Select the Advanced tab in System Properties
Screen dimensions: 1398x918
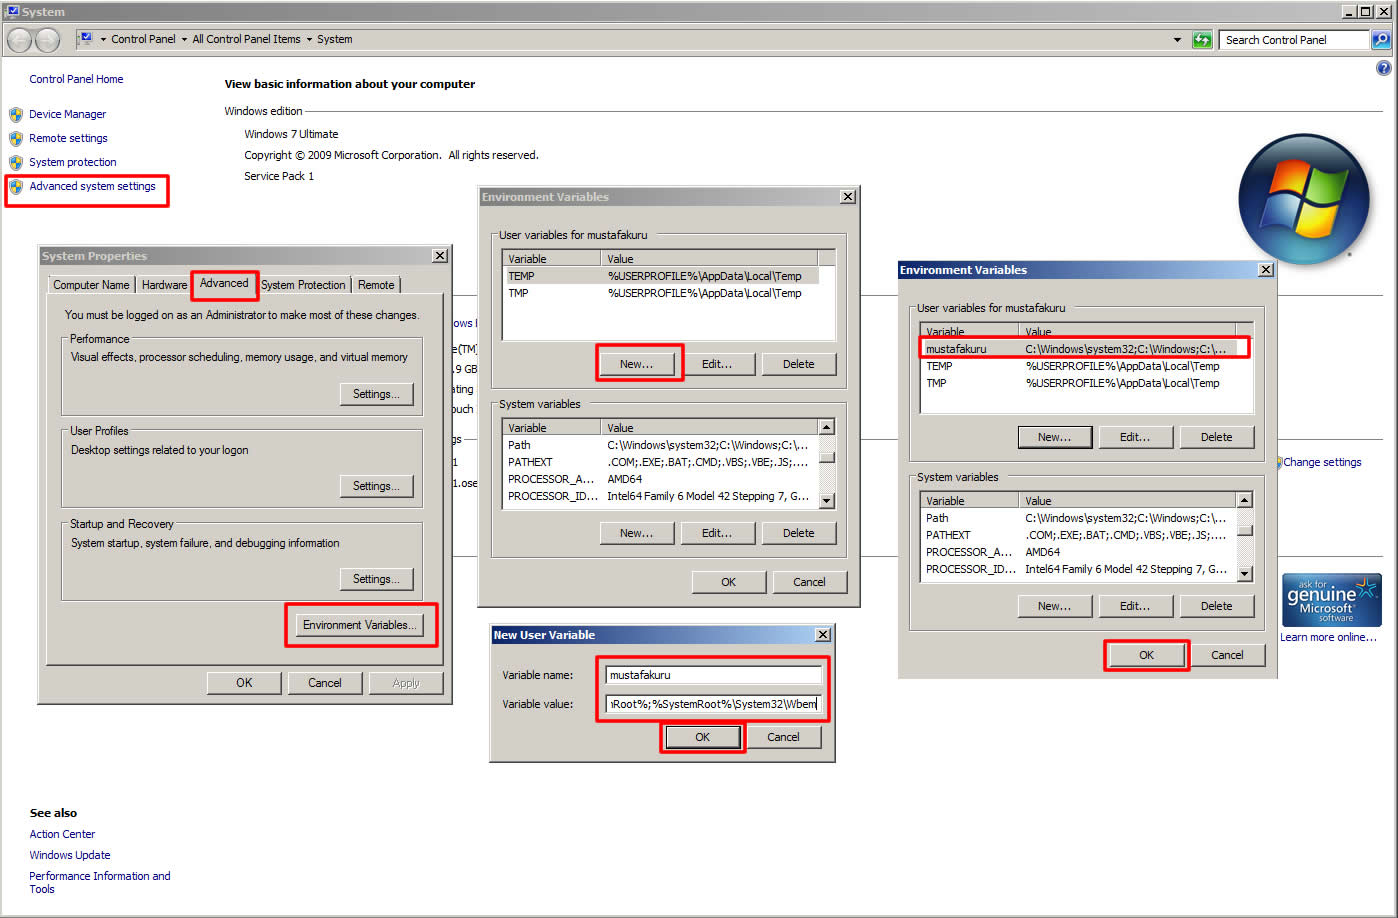click(224, 283)
